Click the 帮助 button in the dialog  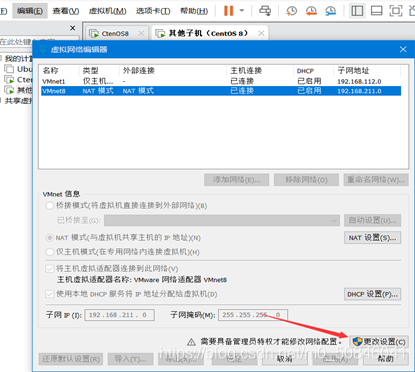(x=386, y=359)
